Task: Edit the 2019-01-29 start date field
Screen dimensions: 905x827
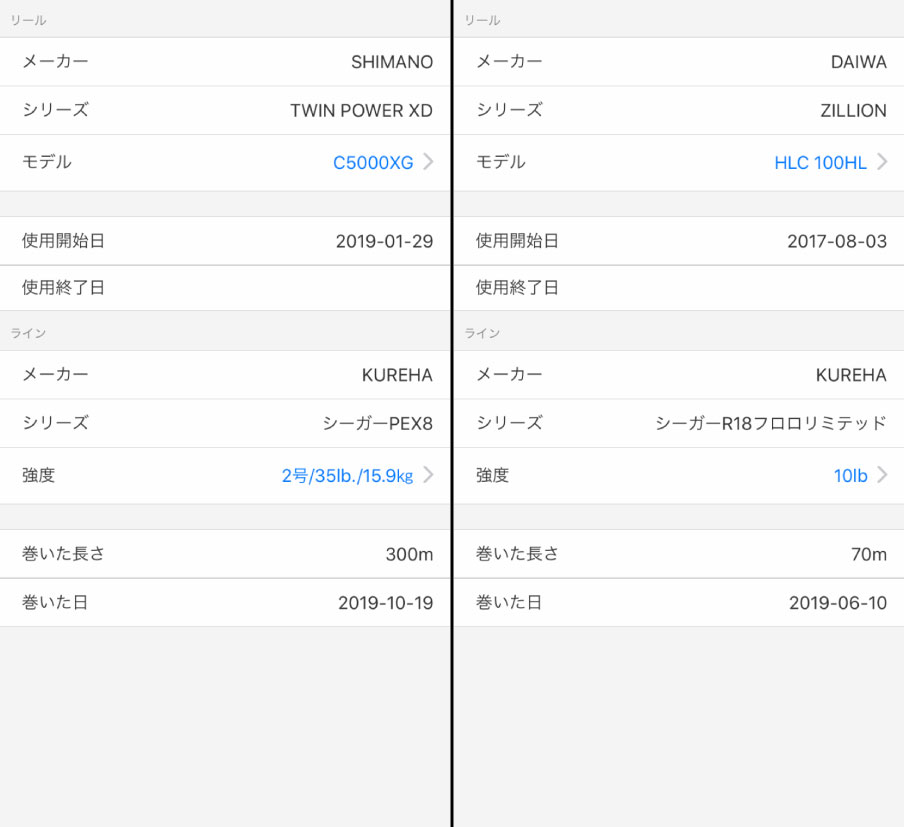Action: tap(225, 241)
